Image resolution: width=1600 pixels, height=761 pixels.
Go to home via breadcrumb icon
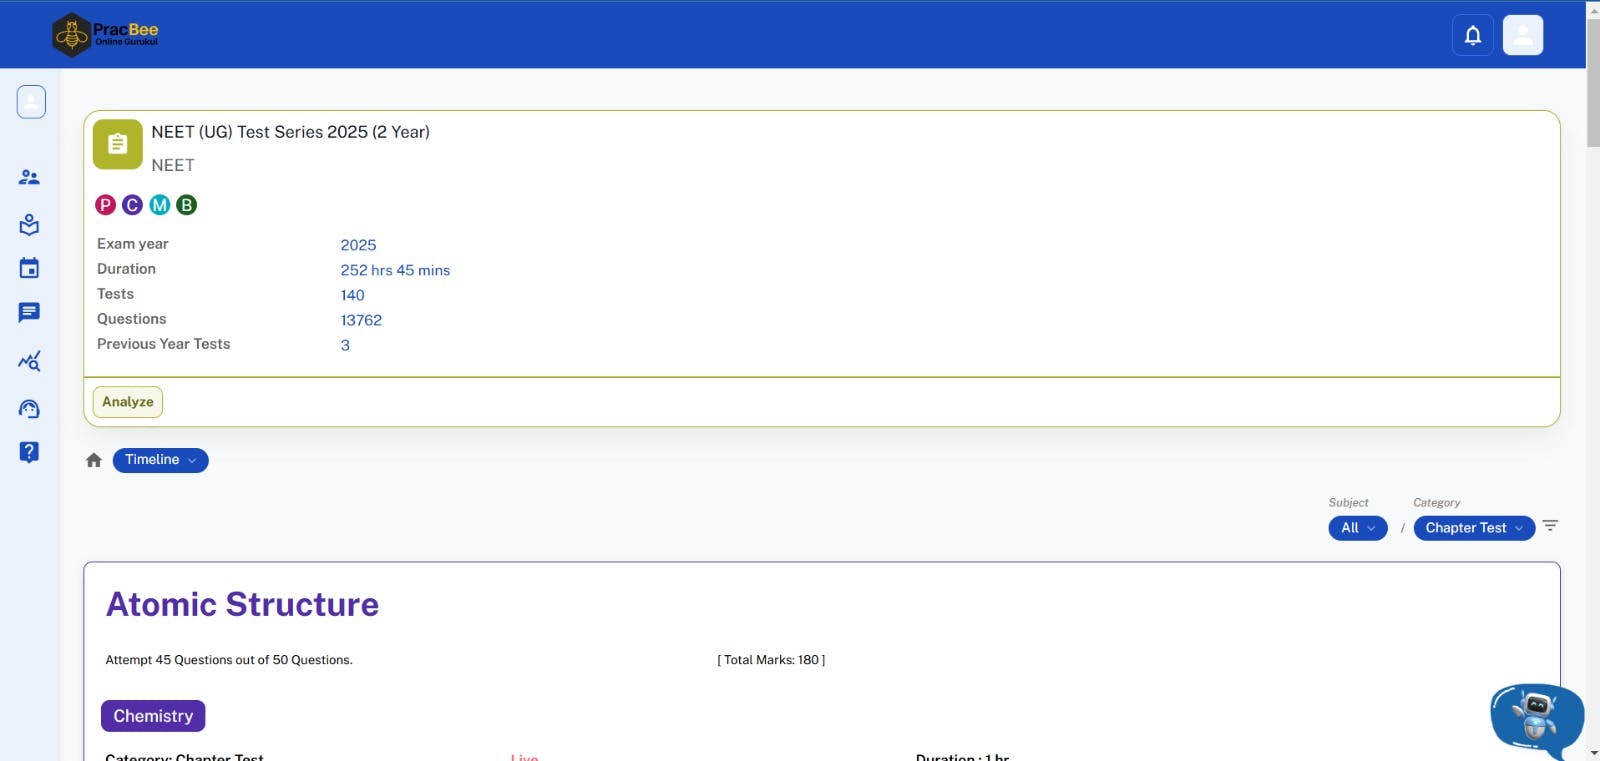coord(94,460)
